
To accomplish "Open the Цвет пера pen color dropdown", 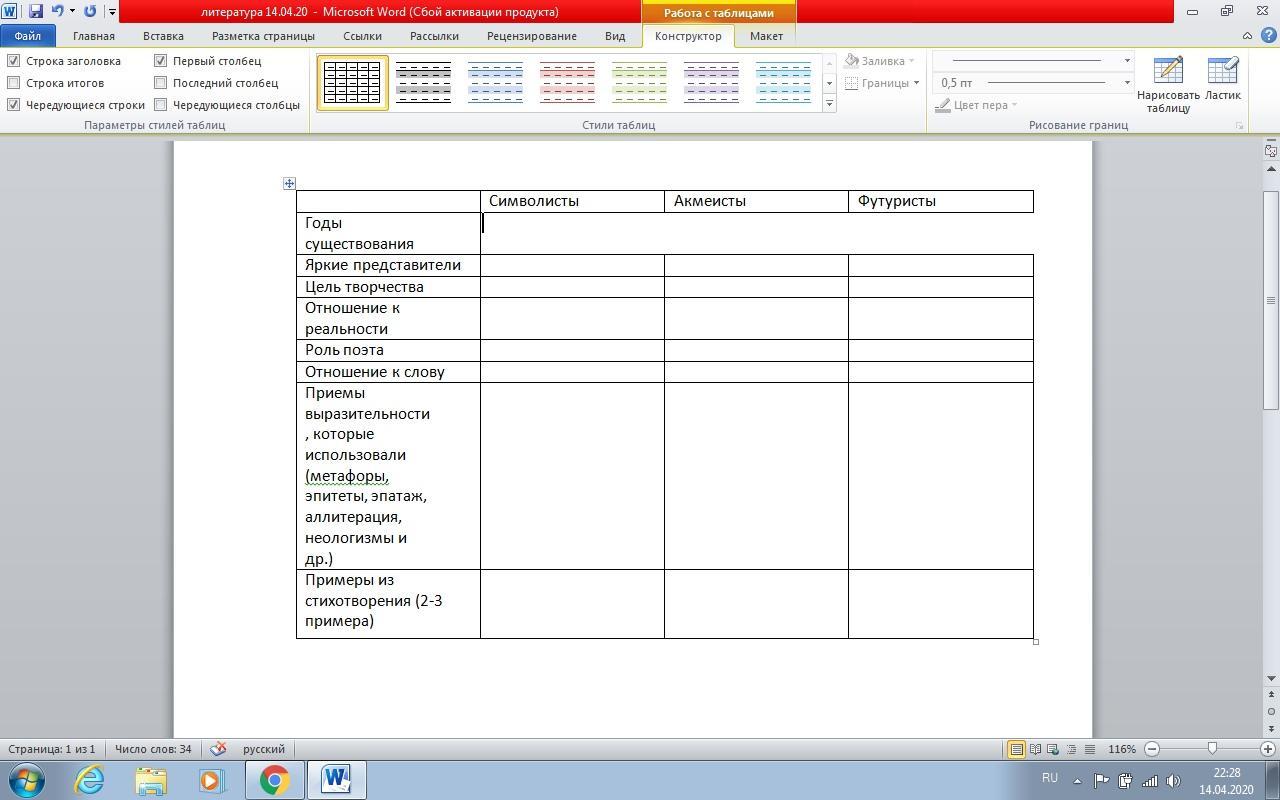I will click(x=976, y=105).
